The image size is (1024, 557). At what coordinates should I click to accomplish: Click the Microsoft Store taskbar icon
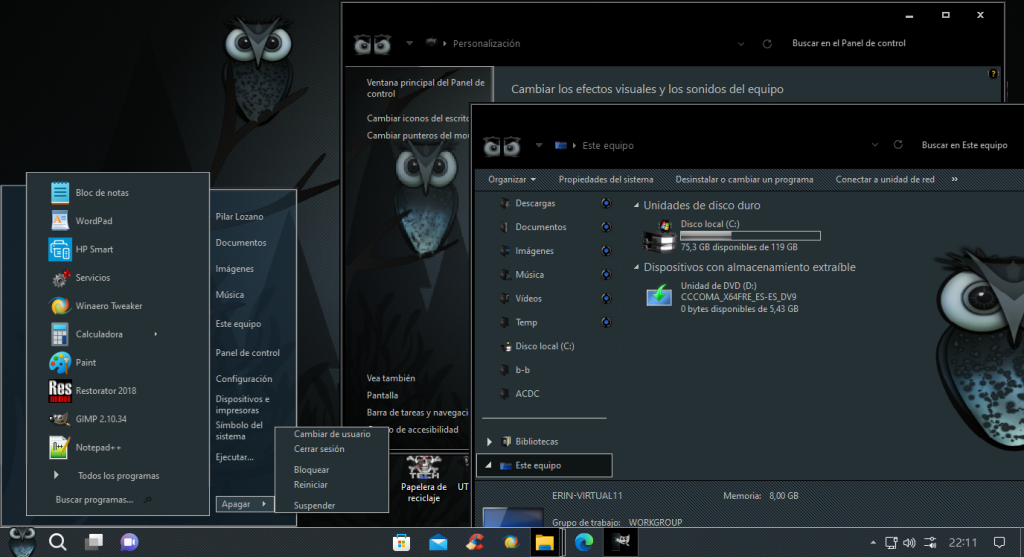click(x=401, y=542)
